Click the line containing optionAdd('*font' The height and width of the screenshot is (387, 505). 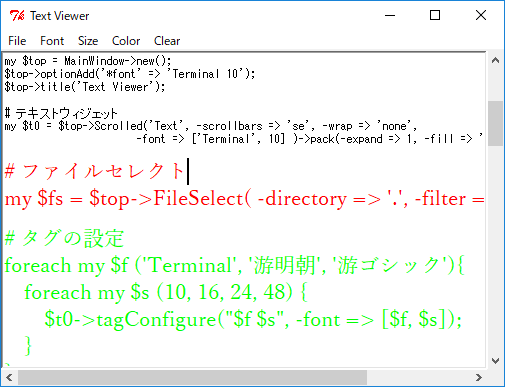pos(130,74)
